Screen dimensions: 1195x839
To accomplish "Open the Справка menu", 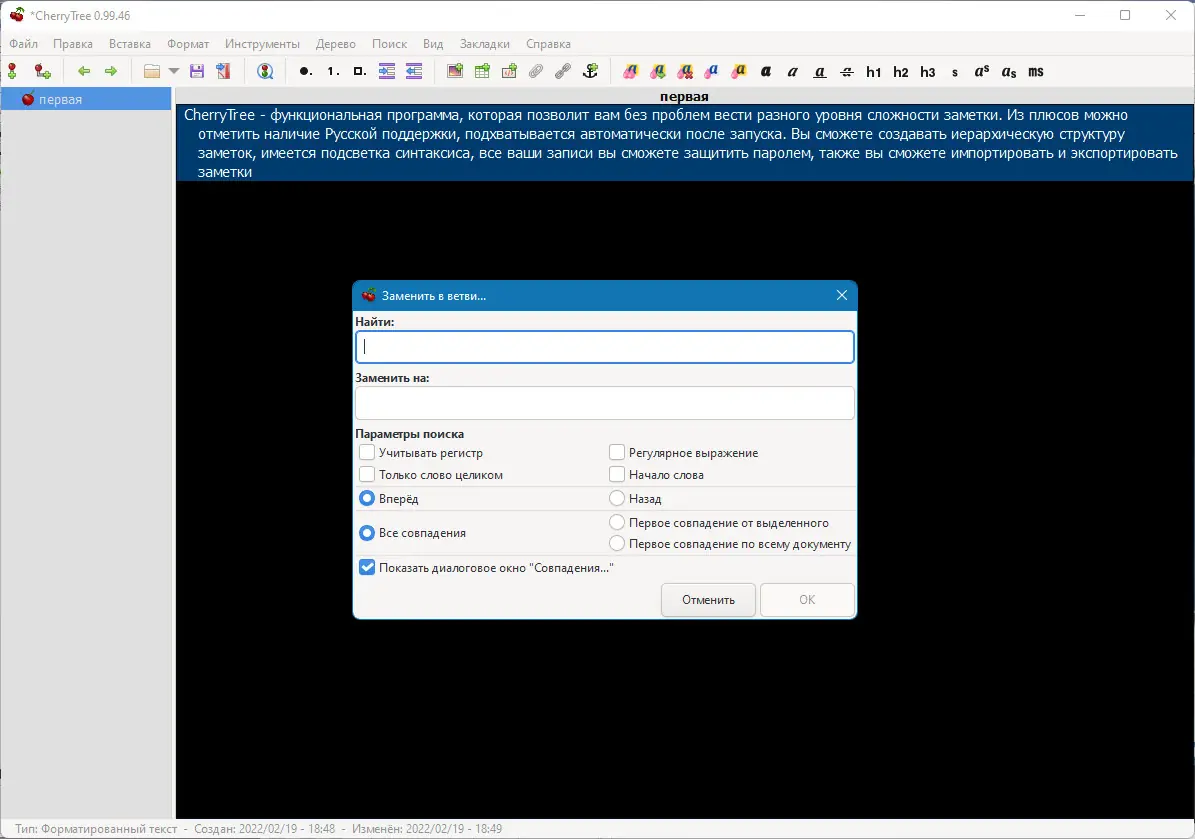I will coord(548,43).
